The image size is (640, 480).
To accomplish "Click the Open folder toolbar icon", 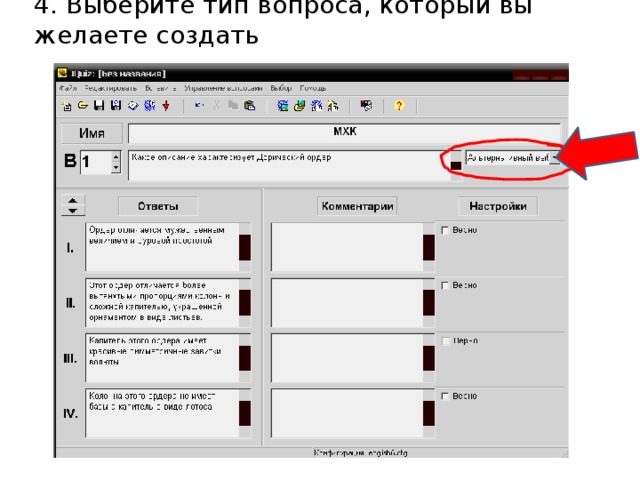I will click(x=83, y=106).
